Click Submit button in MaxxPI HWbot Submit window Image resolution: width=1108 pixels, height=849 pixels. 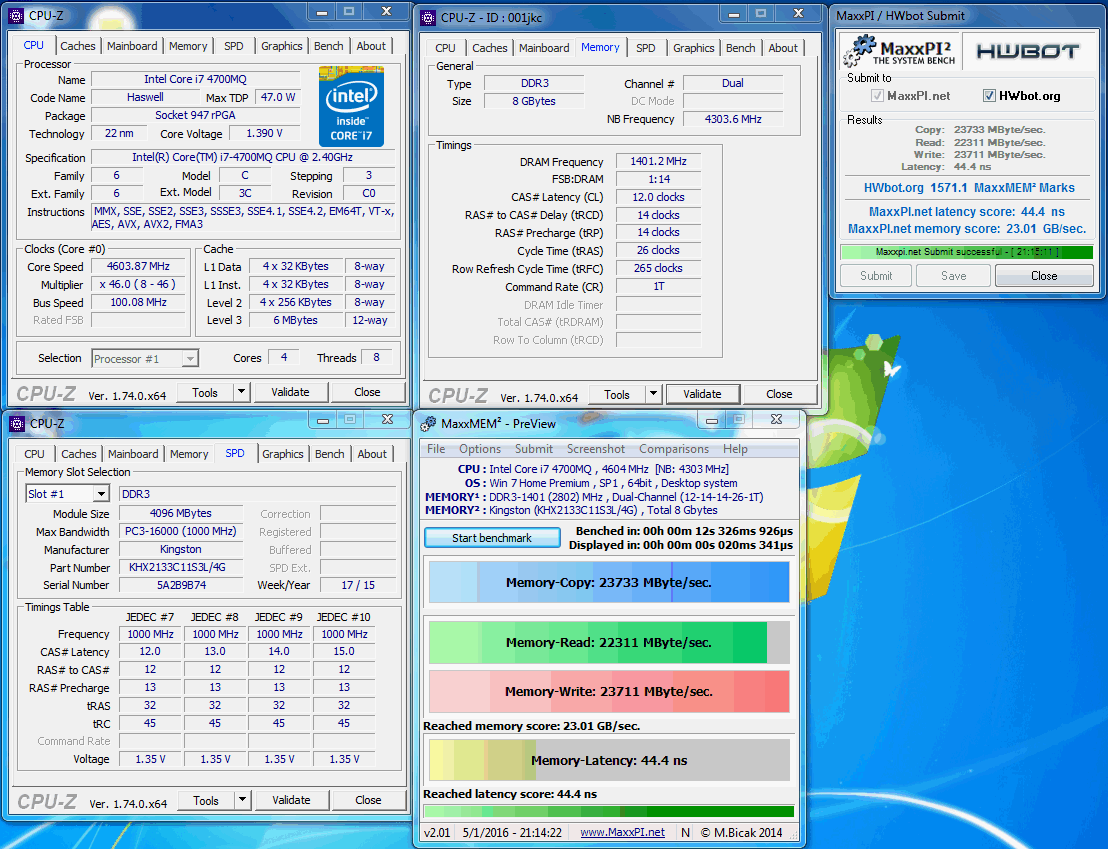(x=876, y=276)
